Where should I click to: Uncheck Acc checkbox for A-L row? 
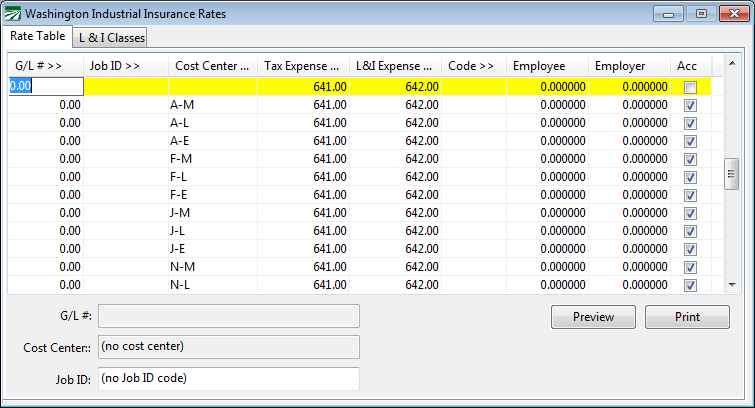point(690,123)
